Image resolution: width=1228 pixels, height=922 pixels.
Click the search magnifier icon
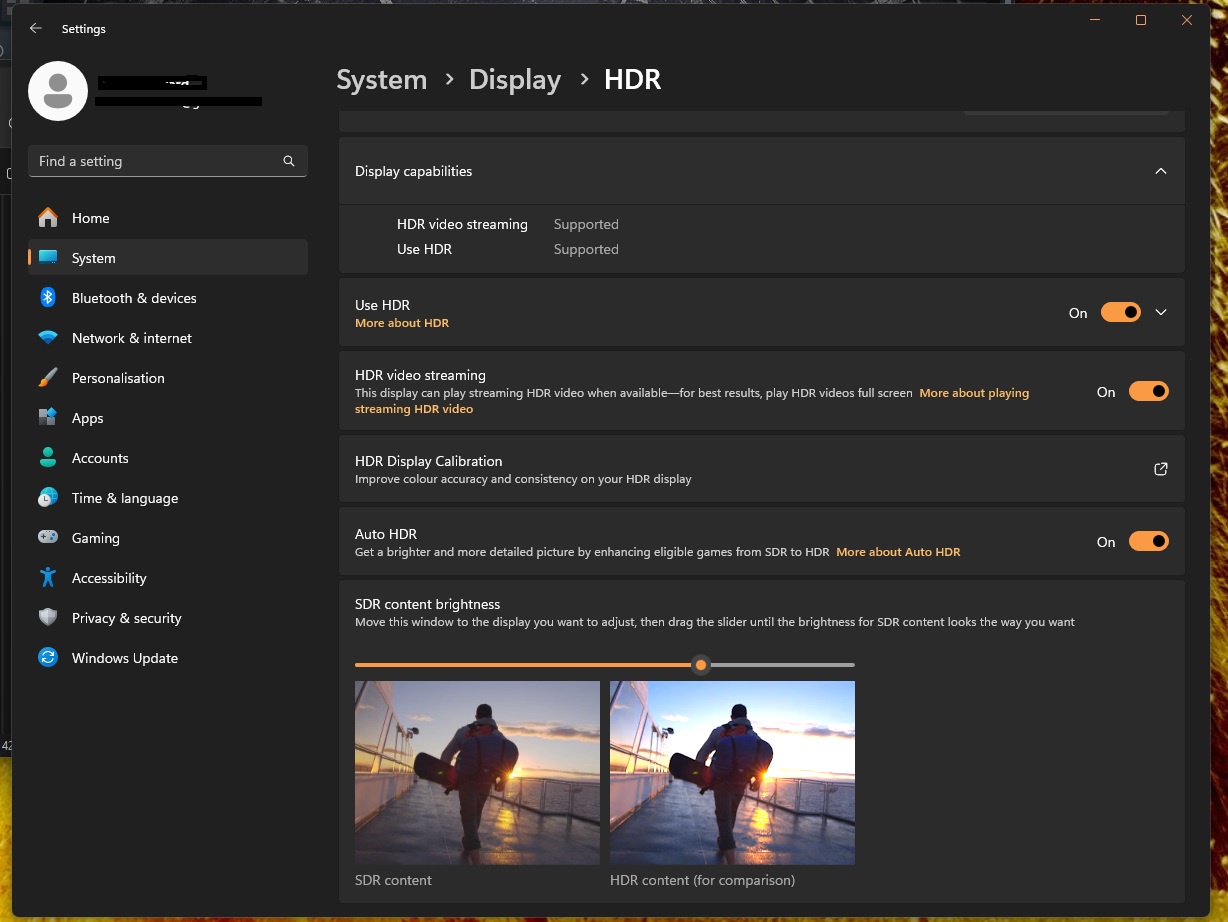289,161
